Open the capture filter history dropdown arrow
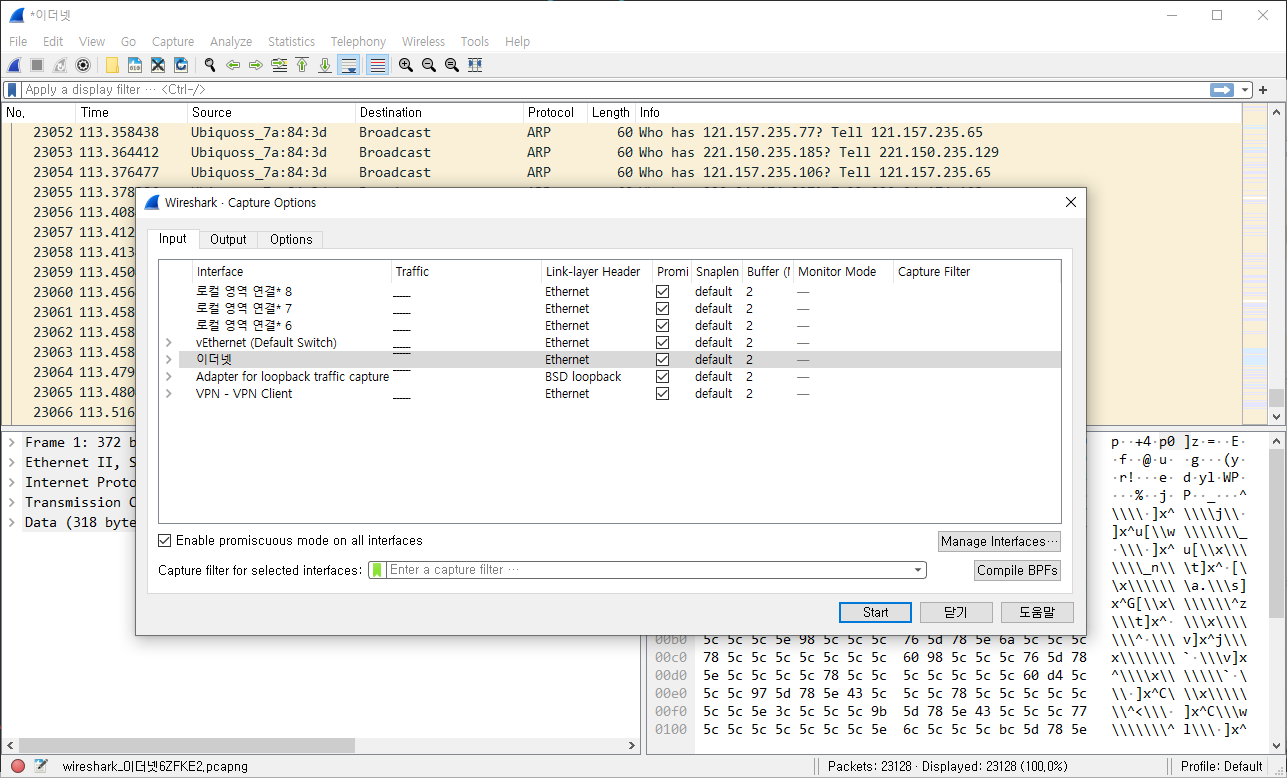The image size is (1287, 778). (x=918, y=570)
